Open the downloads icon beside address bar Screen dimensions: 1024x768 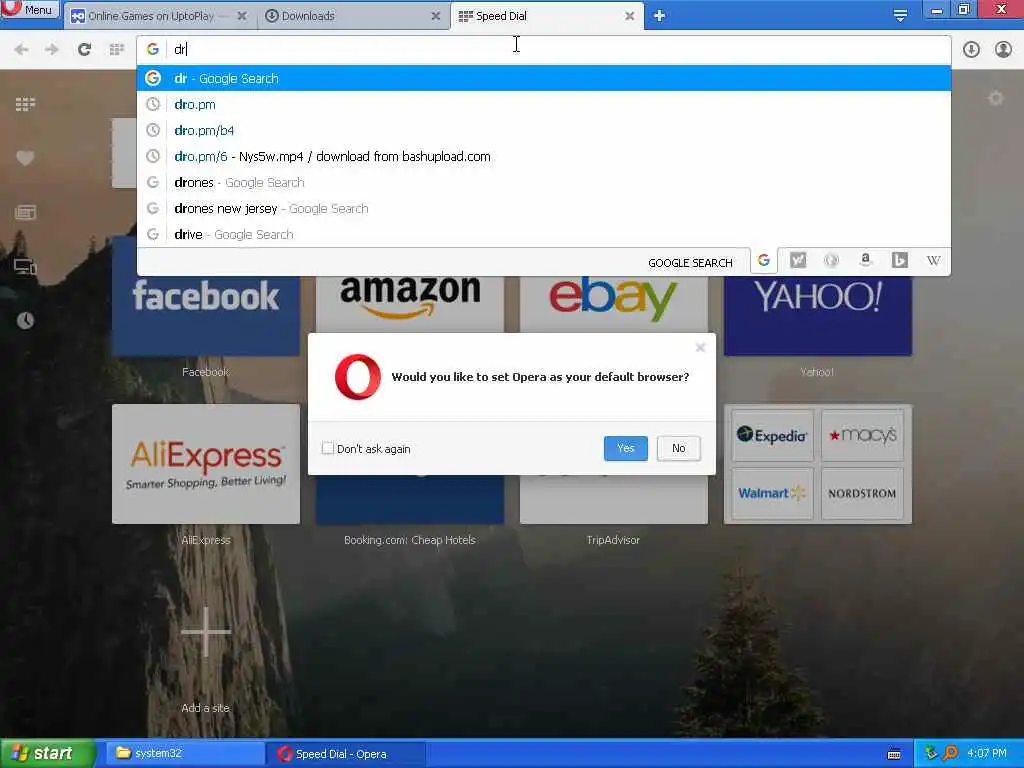coord(971,50)
